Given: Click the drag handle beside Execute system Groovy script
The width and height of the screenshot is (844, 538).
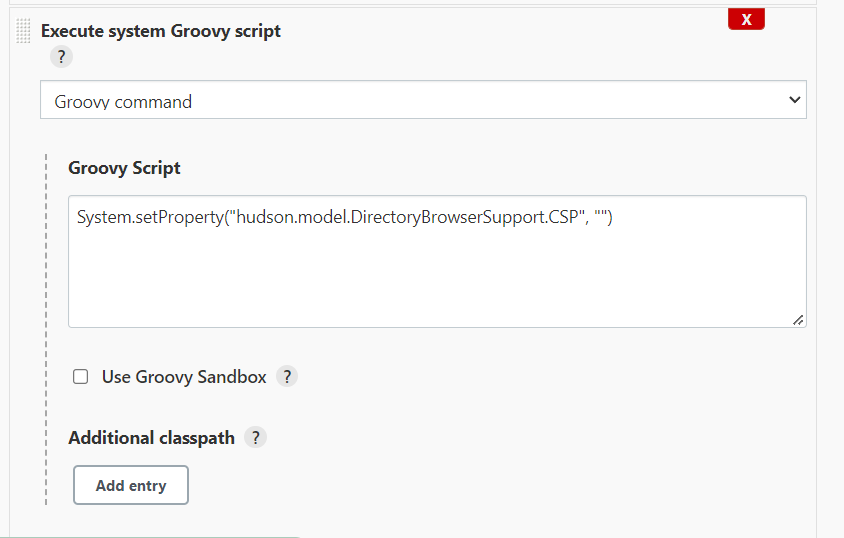Looking at the screenshot, I should pos(24,32).
